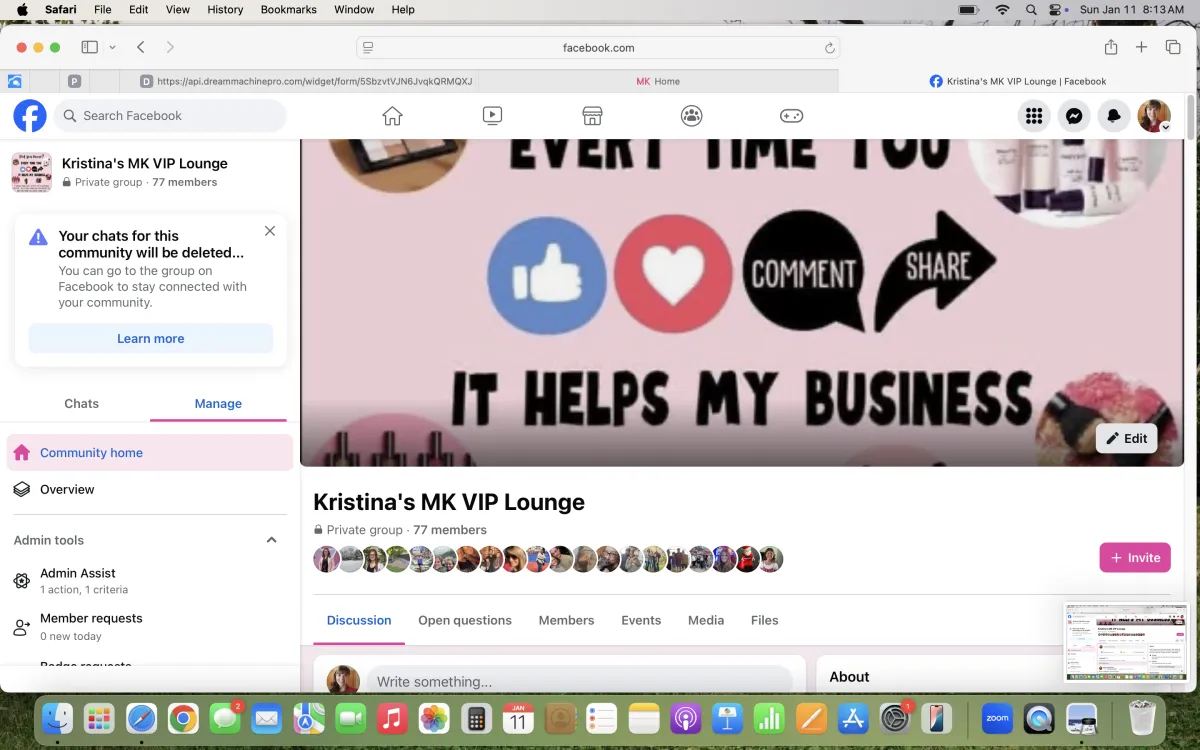Open Messages from the Dock
Screen dimensions: 1200x750
coord(225,718)
